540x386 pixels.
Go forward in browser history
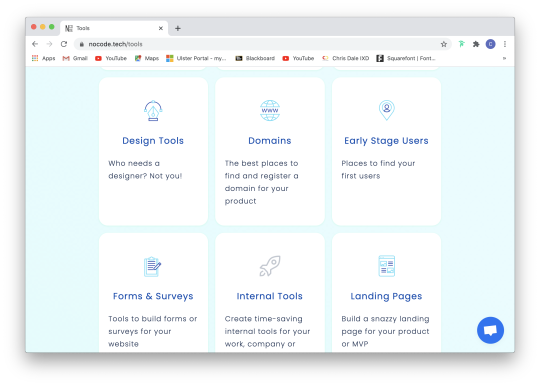(x=49, y=44)
